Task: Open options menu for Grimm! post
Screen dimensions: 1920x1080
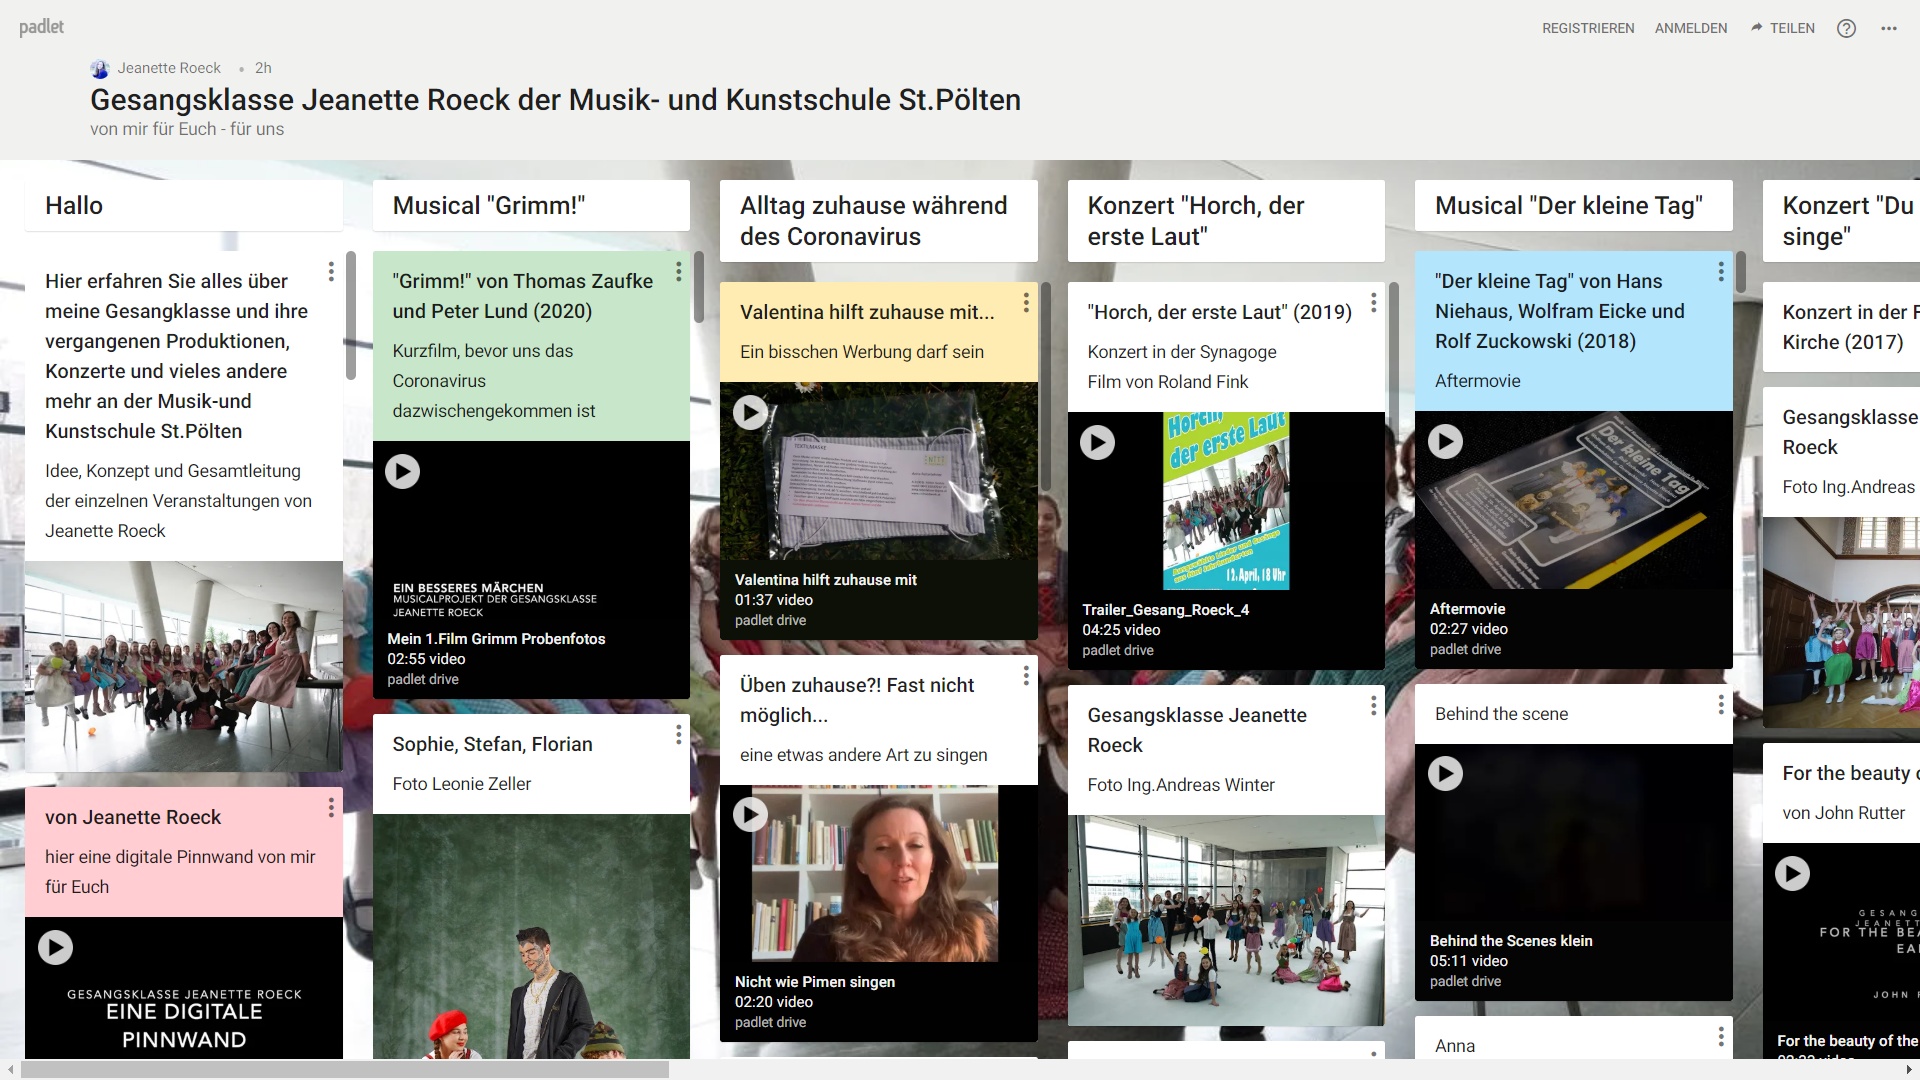Action: (x=678, y=272)
